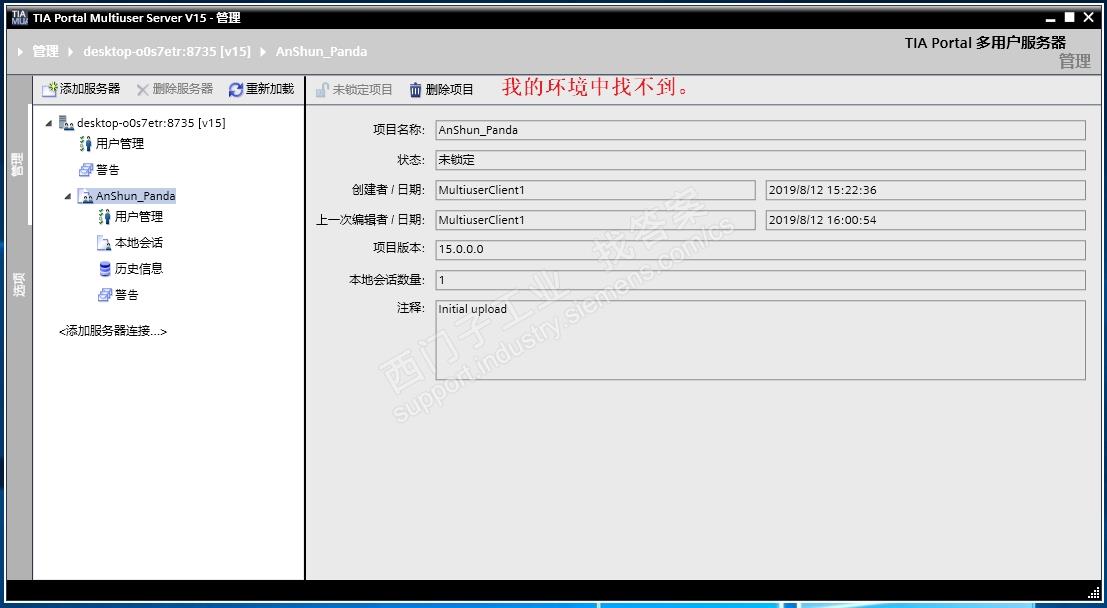Click the <添加服务器连接...> entry
Screen dimensions: 1107x608
(113, 331)
